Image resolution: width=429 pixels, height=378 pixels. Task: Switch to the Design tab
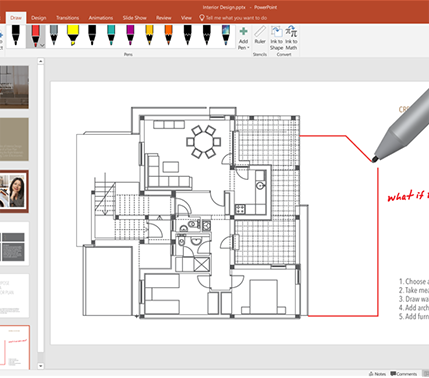(39, 18)
